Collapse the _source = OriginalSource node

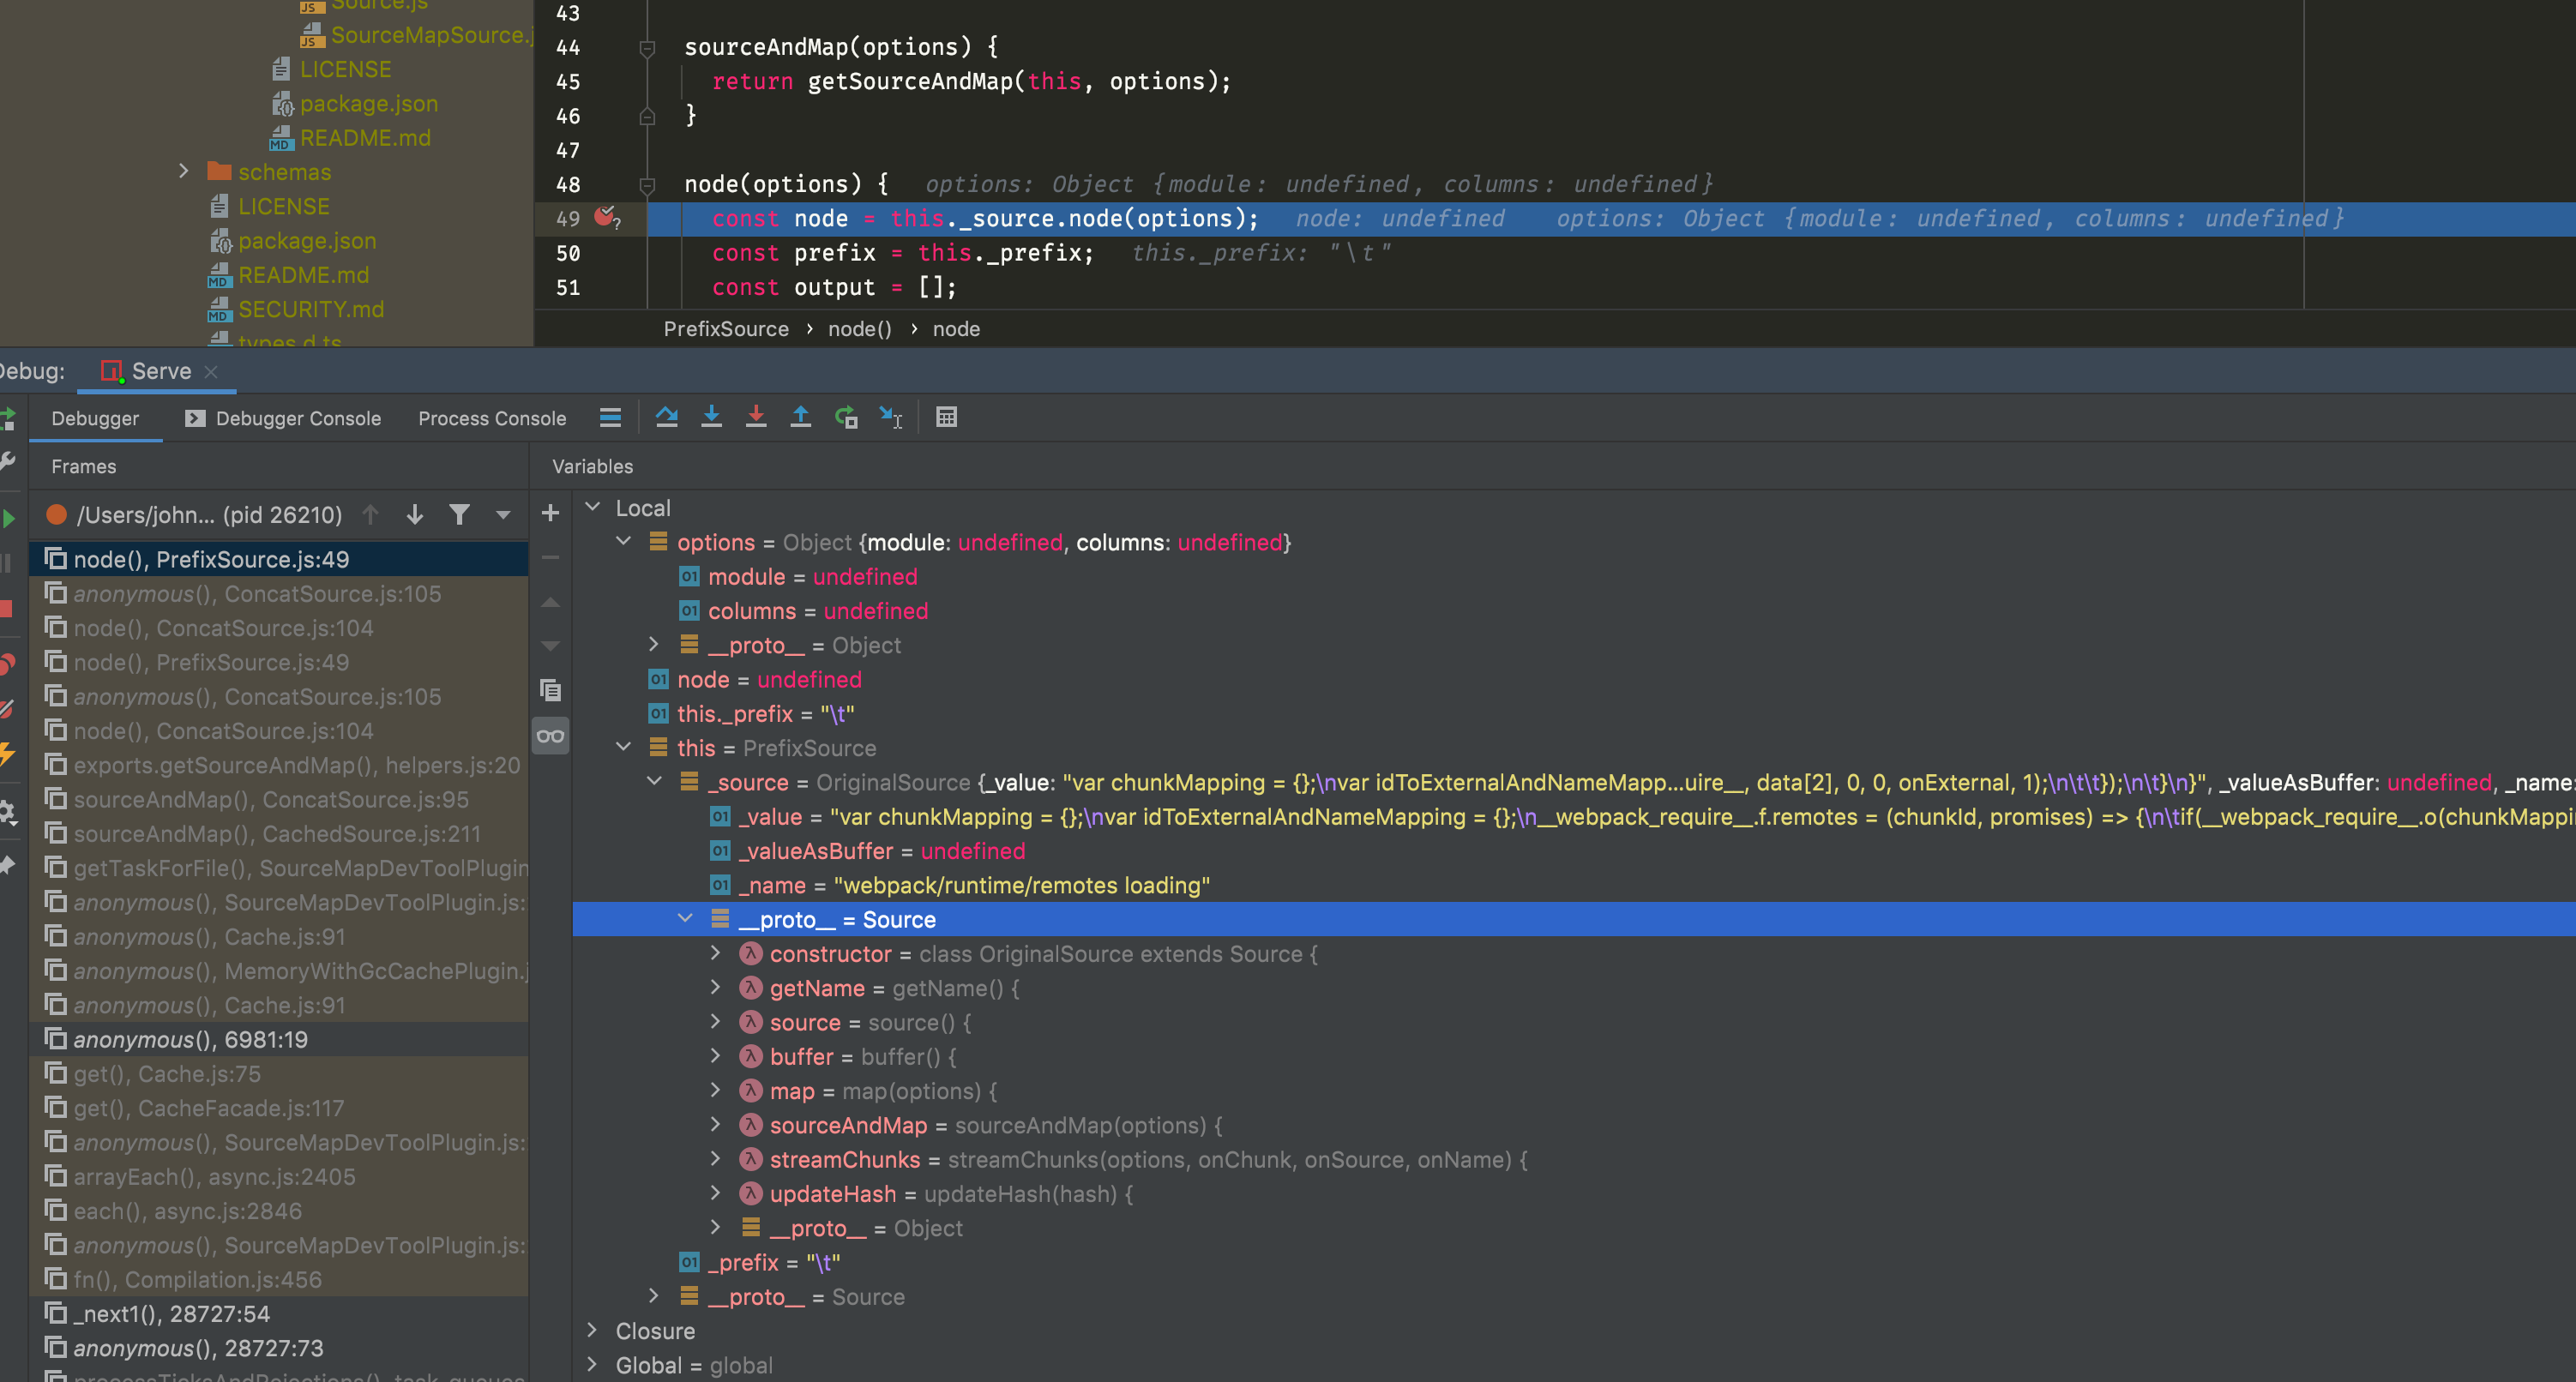[x=654, y=781]
